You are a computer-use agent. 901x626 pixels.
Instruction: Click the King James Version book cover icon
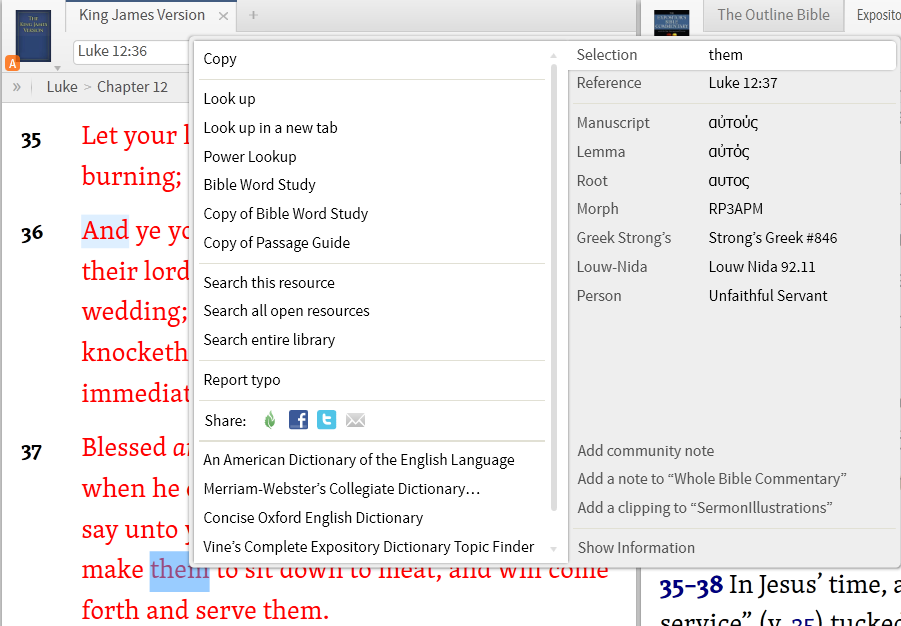pos(33,36)
